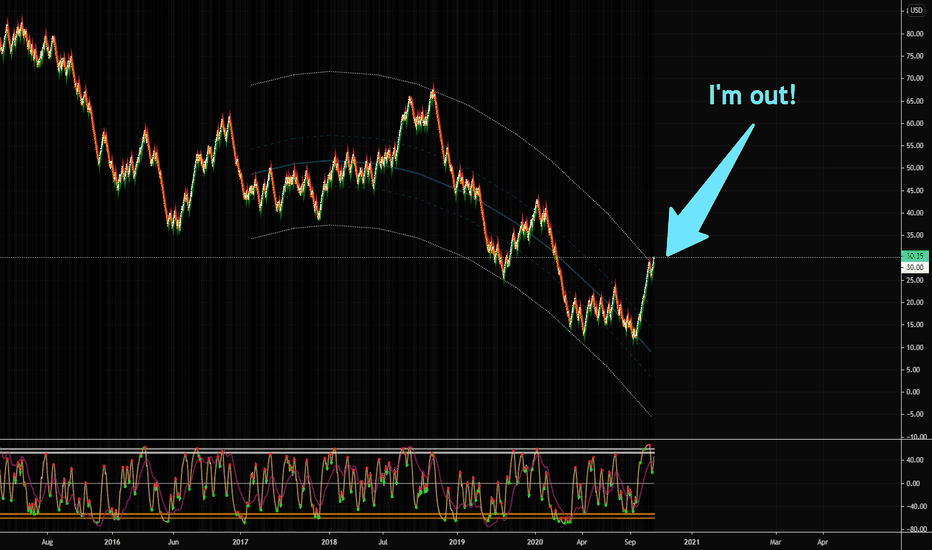Click the Mar label on time axis
Screen dimensions: 932x550
click(775, 542)
